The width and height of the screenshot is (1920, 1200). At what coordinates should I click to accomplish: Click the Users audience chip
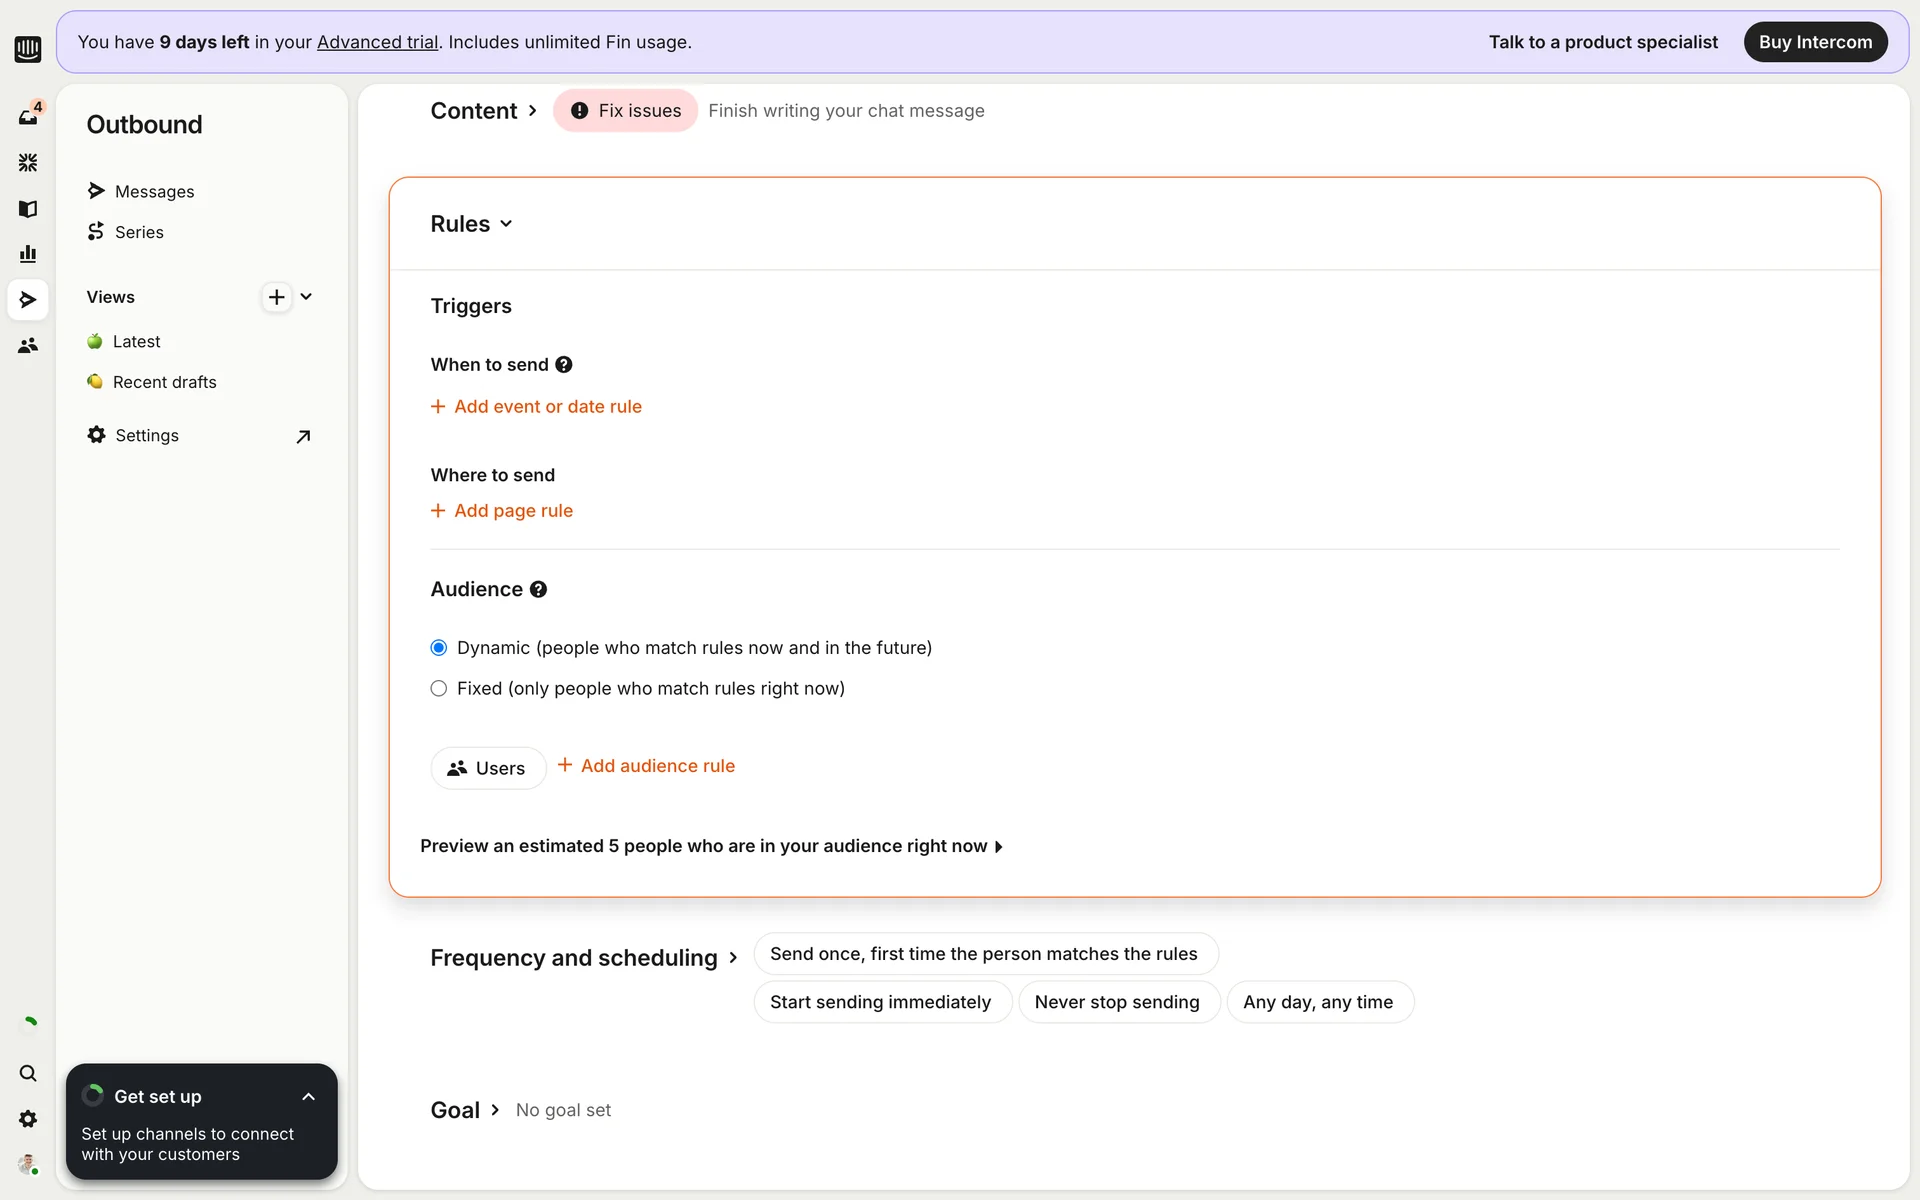pyautogui.click(x=488, y=768)
